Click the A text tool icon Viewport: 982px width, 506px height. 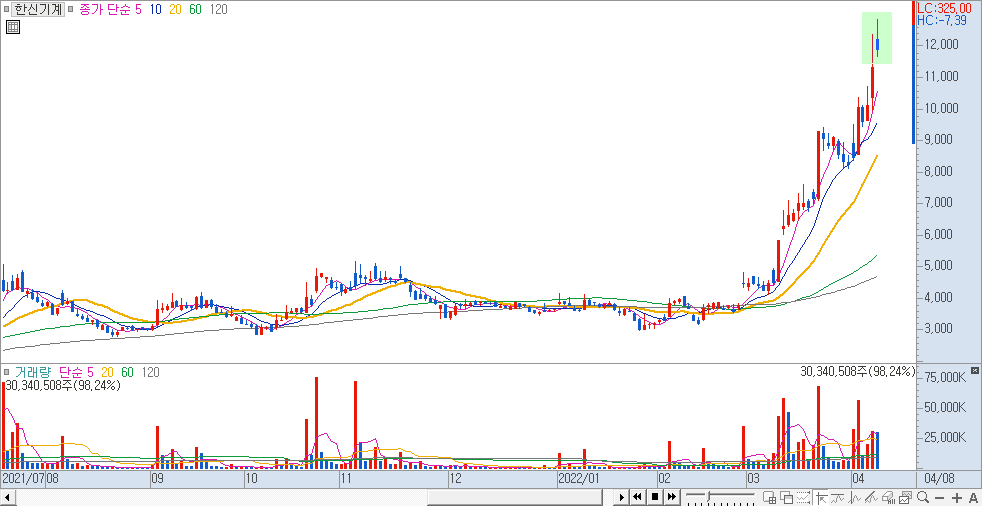tap(973, 498)
